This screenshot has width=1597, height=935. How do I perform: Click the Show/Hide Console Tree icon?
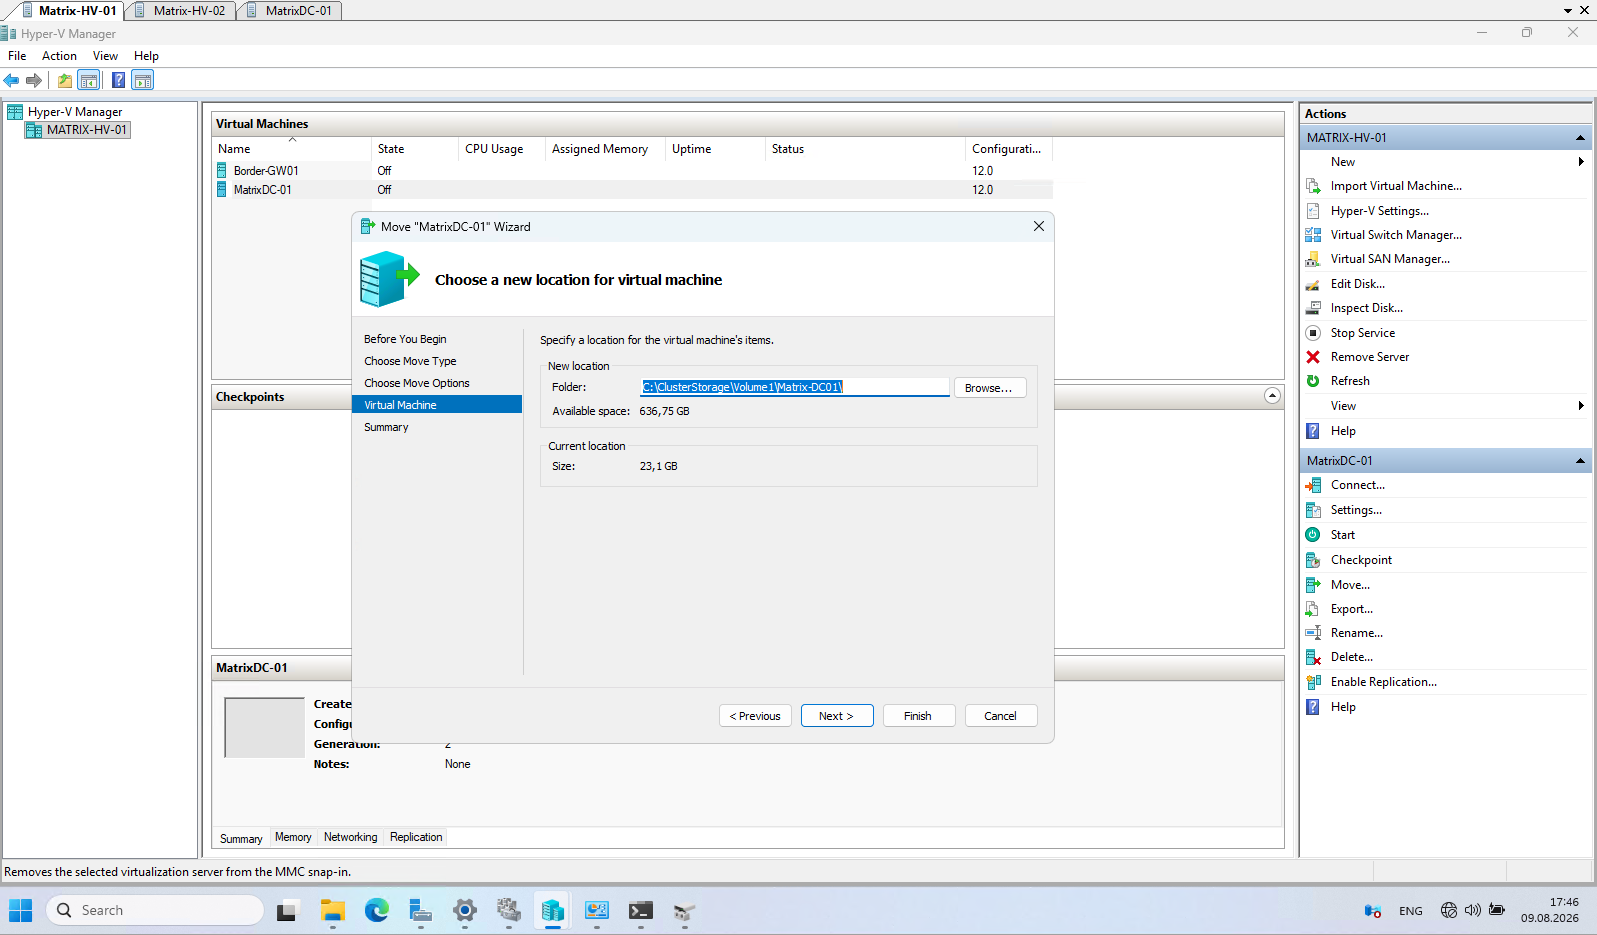89,80
